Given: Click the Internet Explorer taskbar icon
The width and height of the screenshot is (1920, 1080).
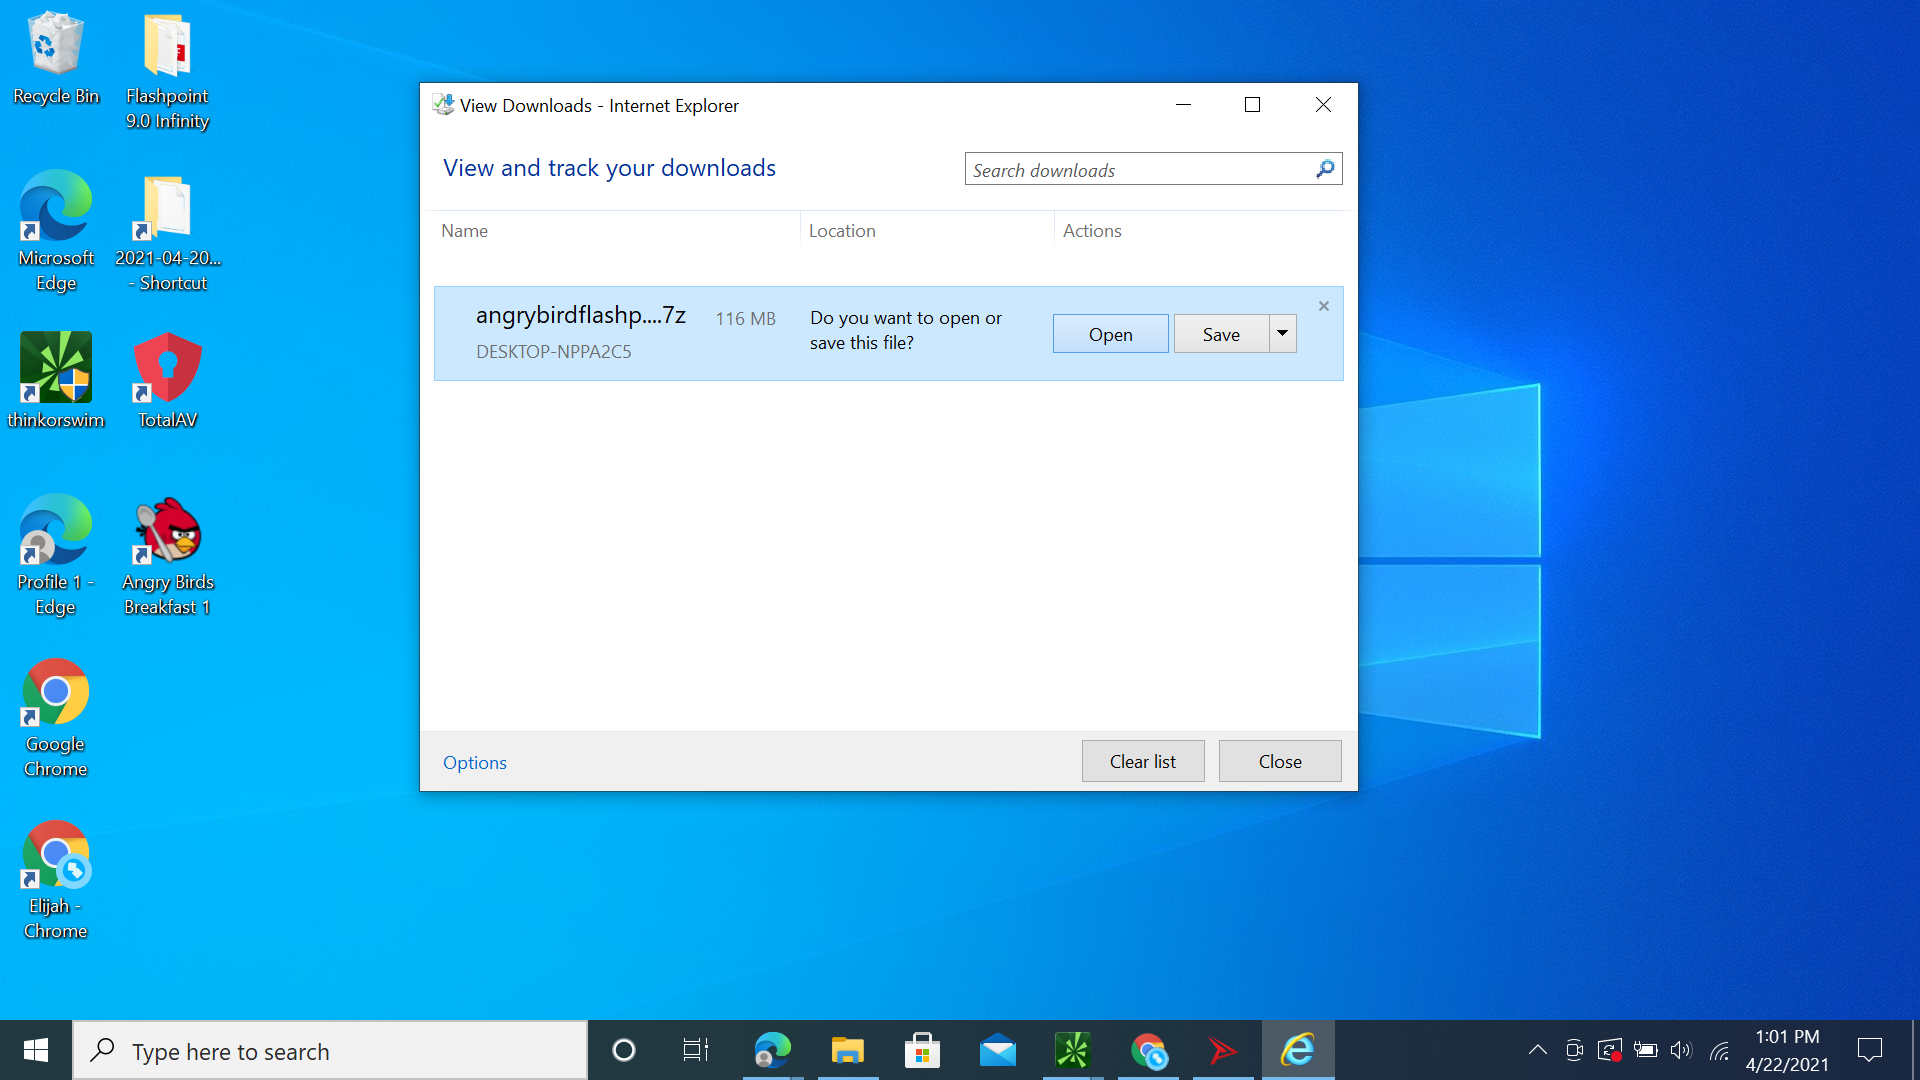Looking at the screenshot, I should [1298, 1050].
